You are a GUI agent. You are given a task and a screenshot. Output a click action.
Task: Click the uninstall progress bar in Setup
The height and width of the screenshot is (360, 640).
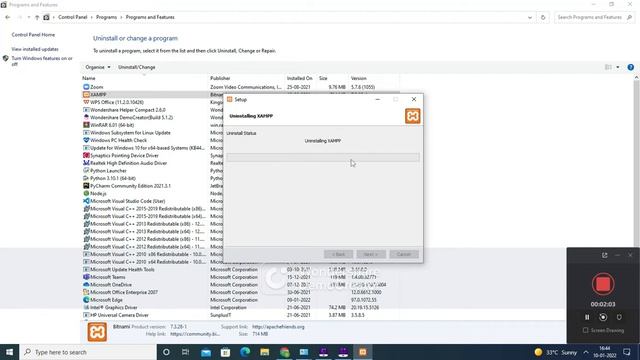click(x=323, y=157)
